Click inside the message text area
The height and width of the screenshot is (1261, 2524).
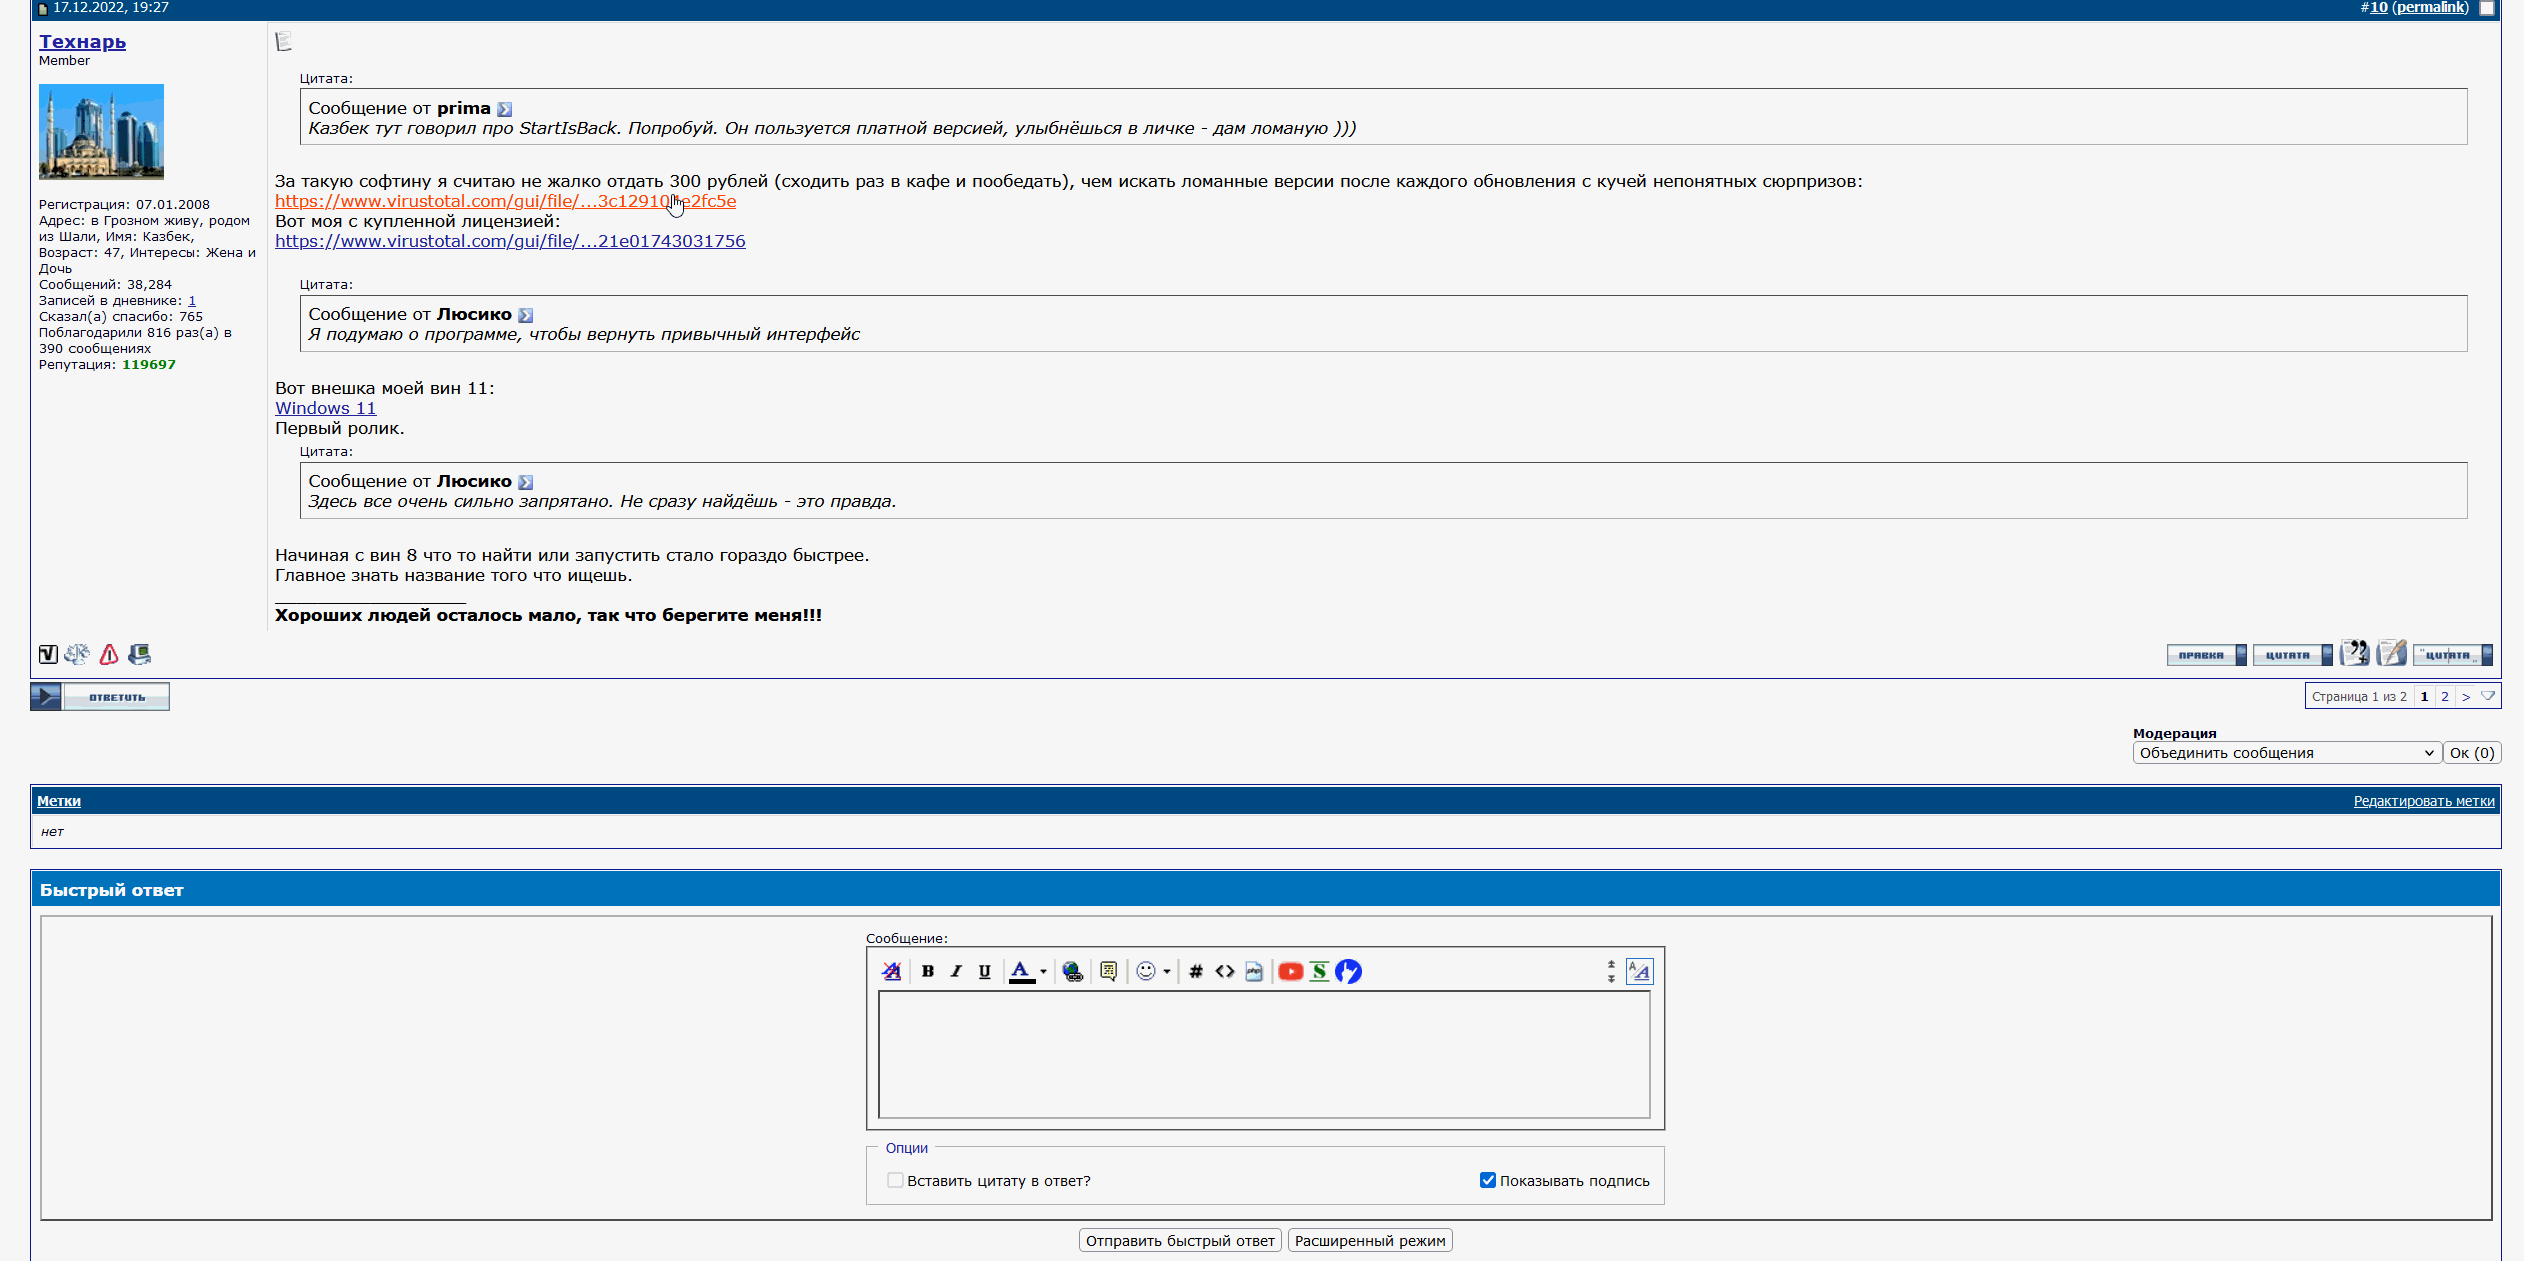coord(1264,1054)
